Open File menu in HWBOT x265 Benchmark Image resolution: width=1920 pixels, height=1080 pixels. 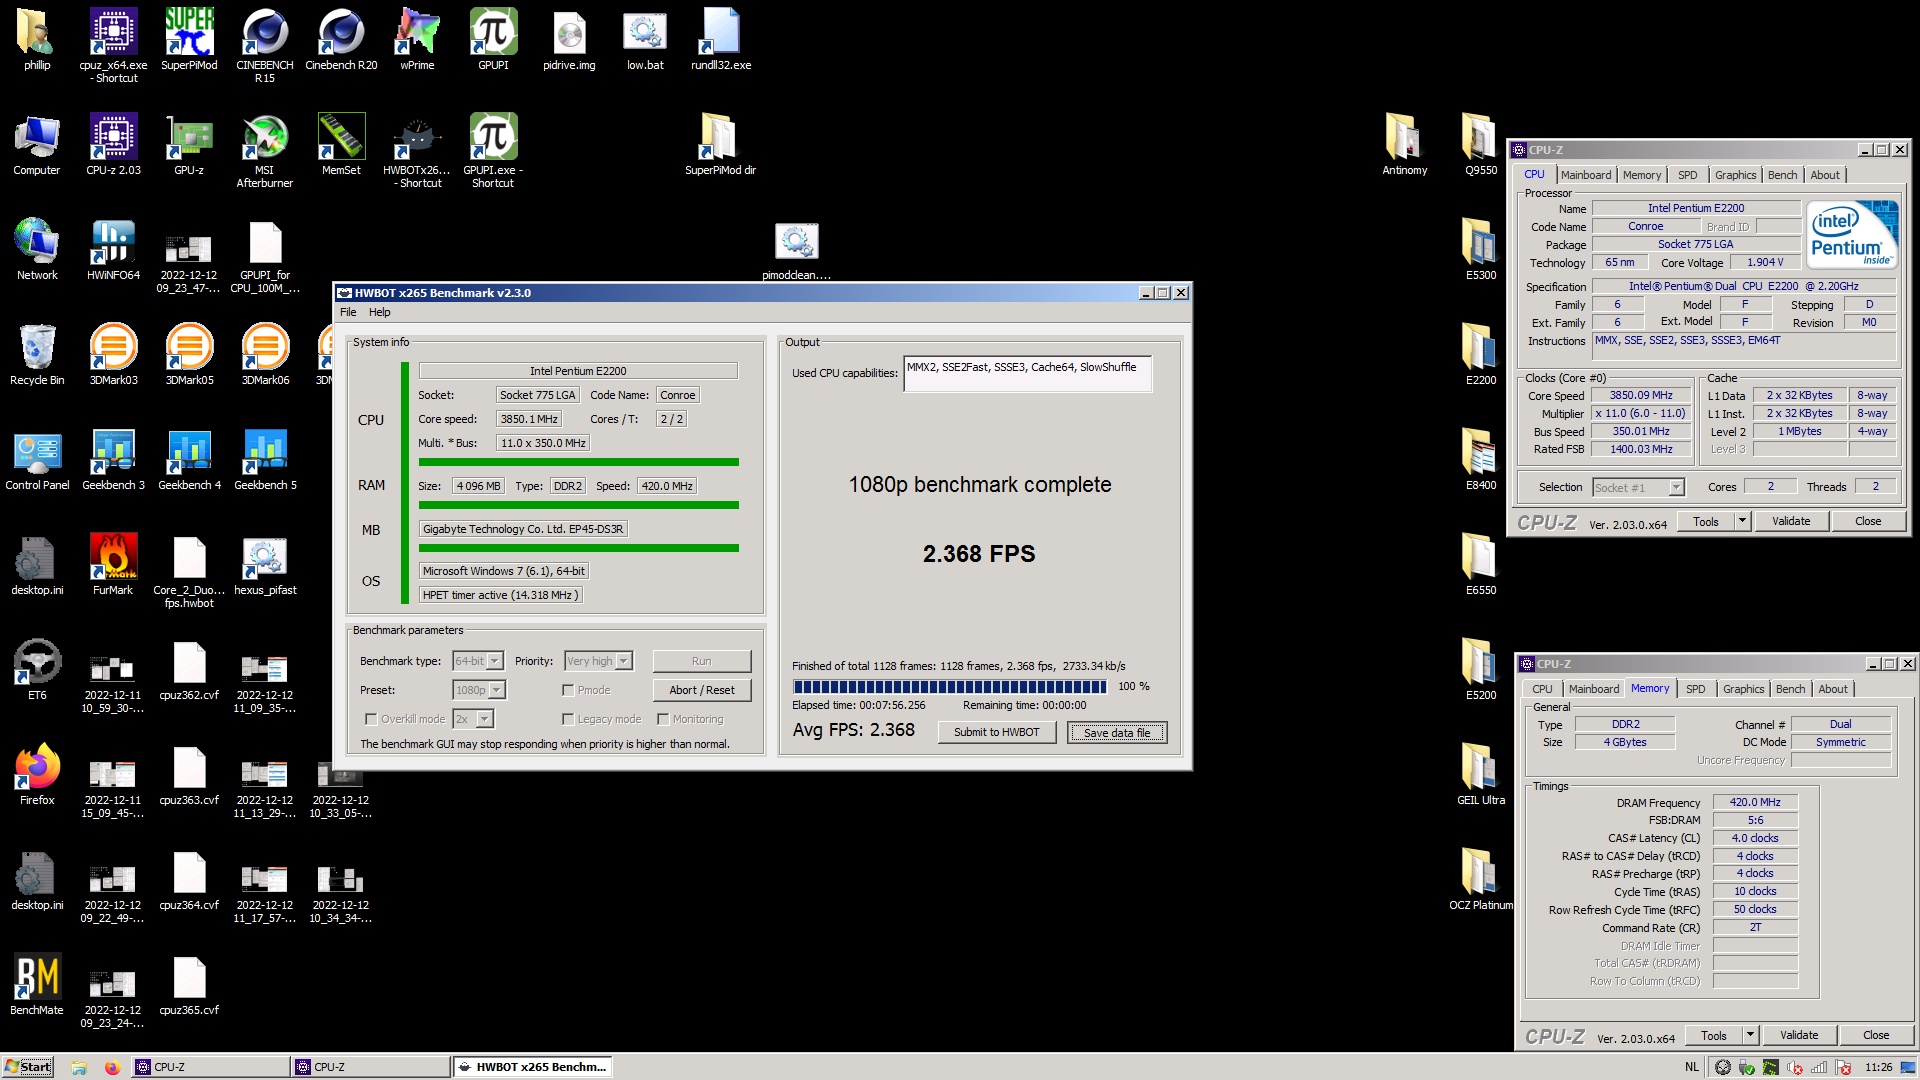click(348, 312)
